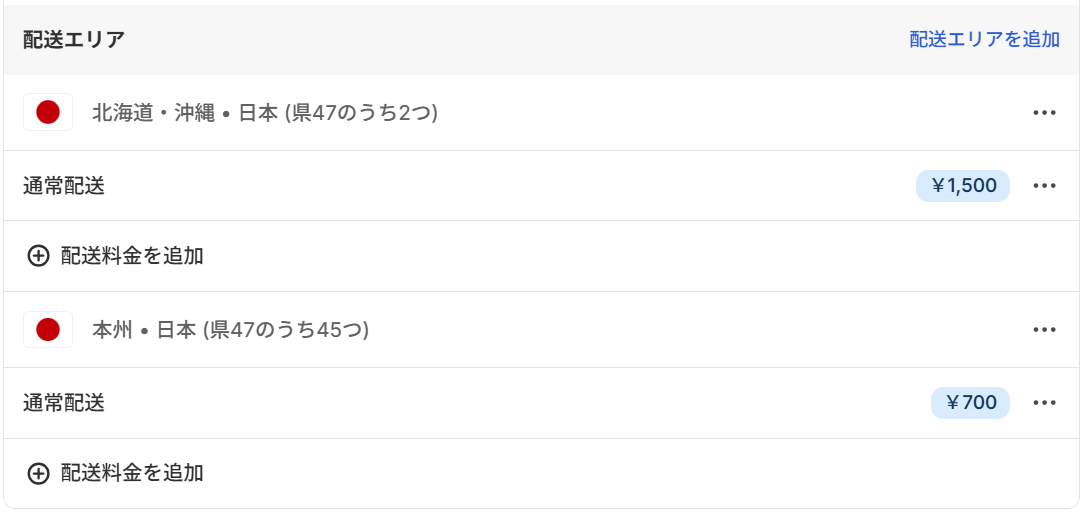This screenshot has width=1081, height=527.
Task: Open the three-dot menu beside ¥1,500 rate
Action: [1044, 186]
